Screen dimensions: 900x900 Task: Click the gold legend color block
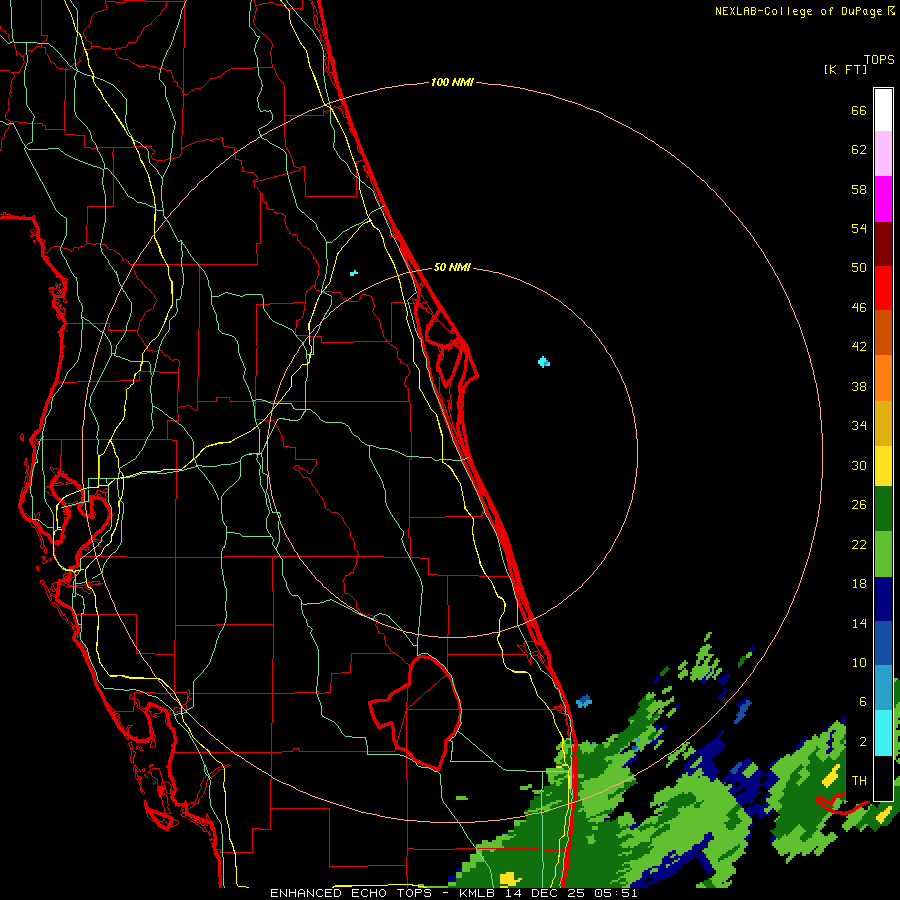click(x=883, y=423)
